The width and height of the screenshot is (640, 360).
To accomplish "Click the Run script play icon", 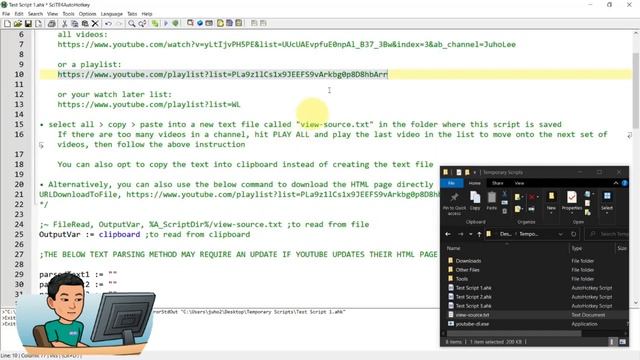I will 166,24.
